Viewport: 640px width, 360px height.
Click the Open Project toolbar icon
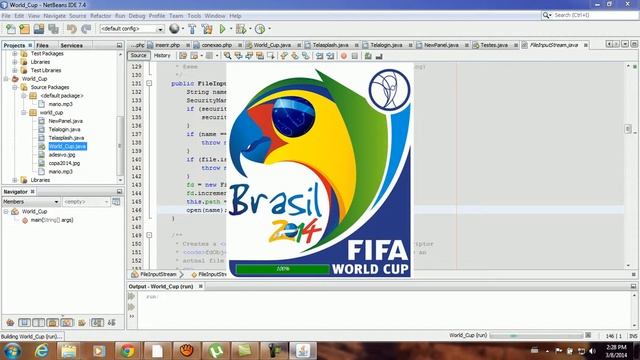coord(39,29)
